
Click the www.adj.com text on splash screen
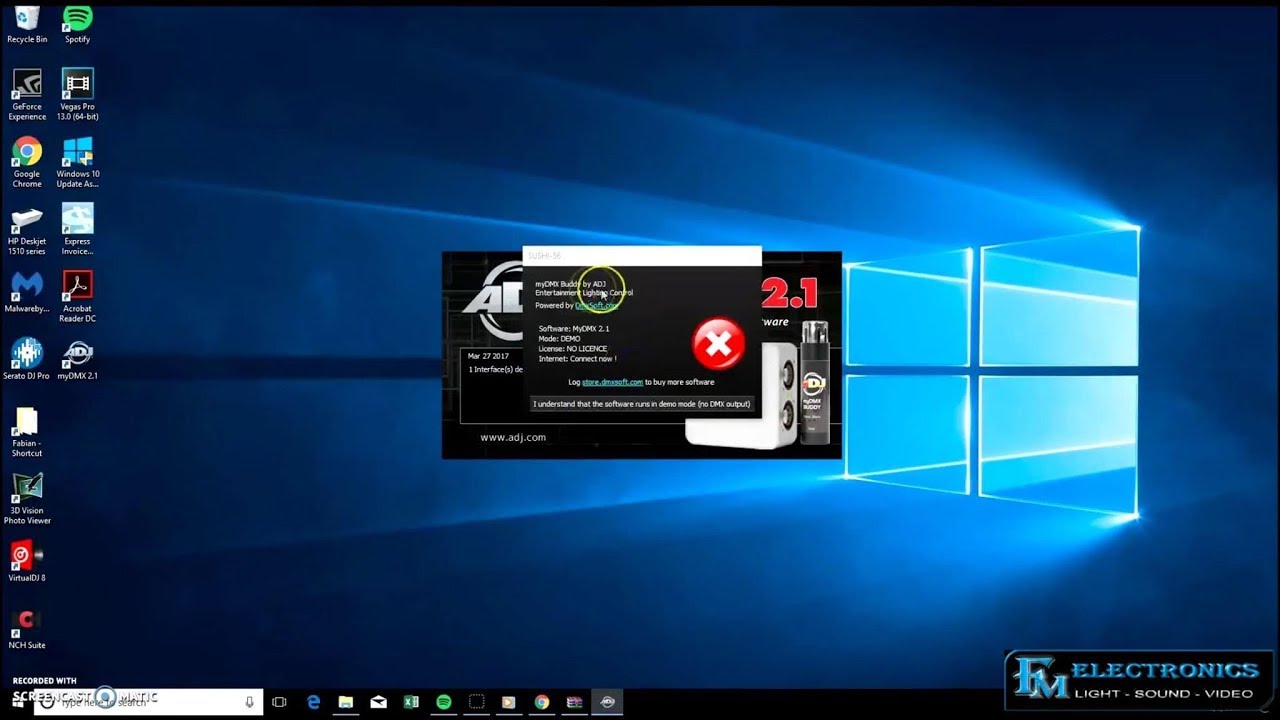[513, 437]
